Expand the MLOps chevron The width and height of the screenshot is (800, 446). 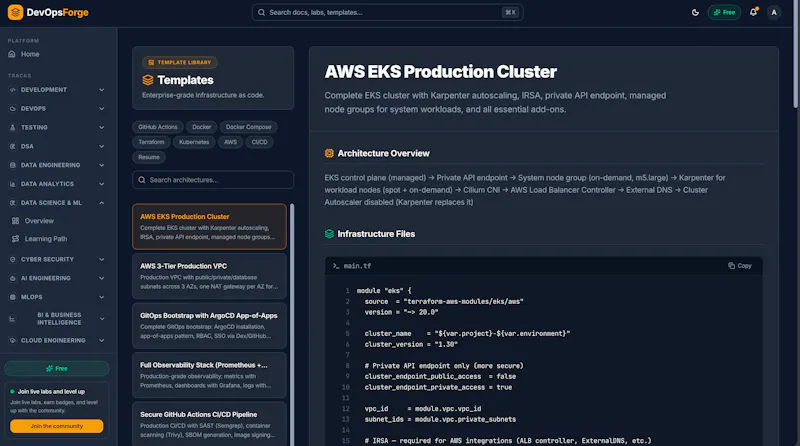[102, 297]
